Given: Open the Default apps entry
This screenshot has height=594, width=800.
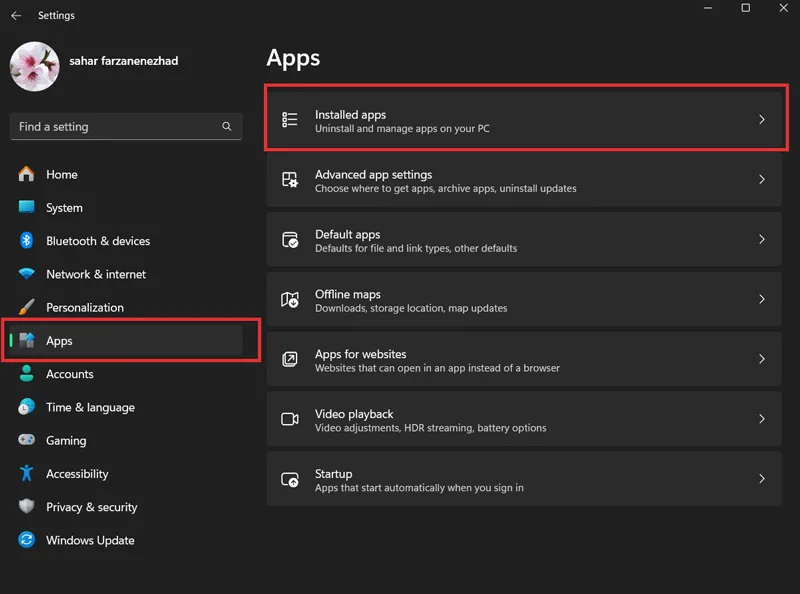Looking at the screenshot, I should 524,240.
